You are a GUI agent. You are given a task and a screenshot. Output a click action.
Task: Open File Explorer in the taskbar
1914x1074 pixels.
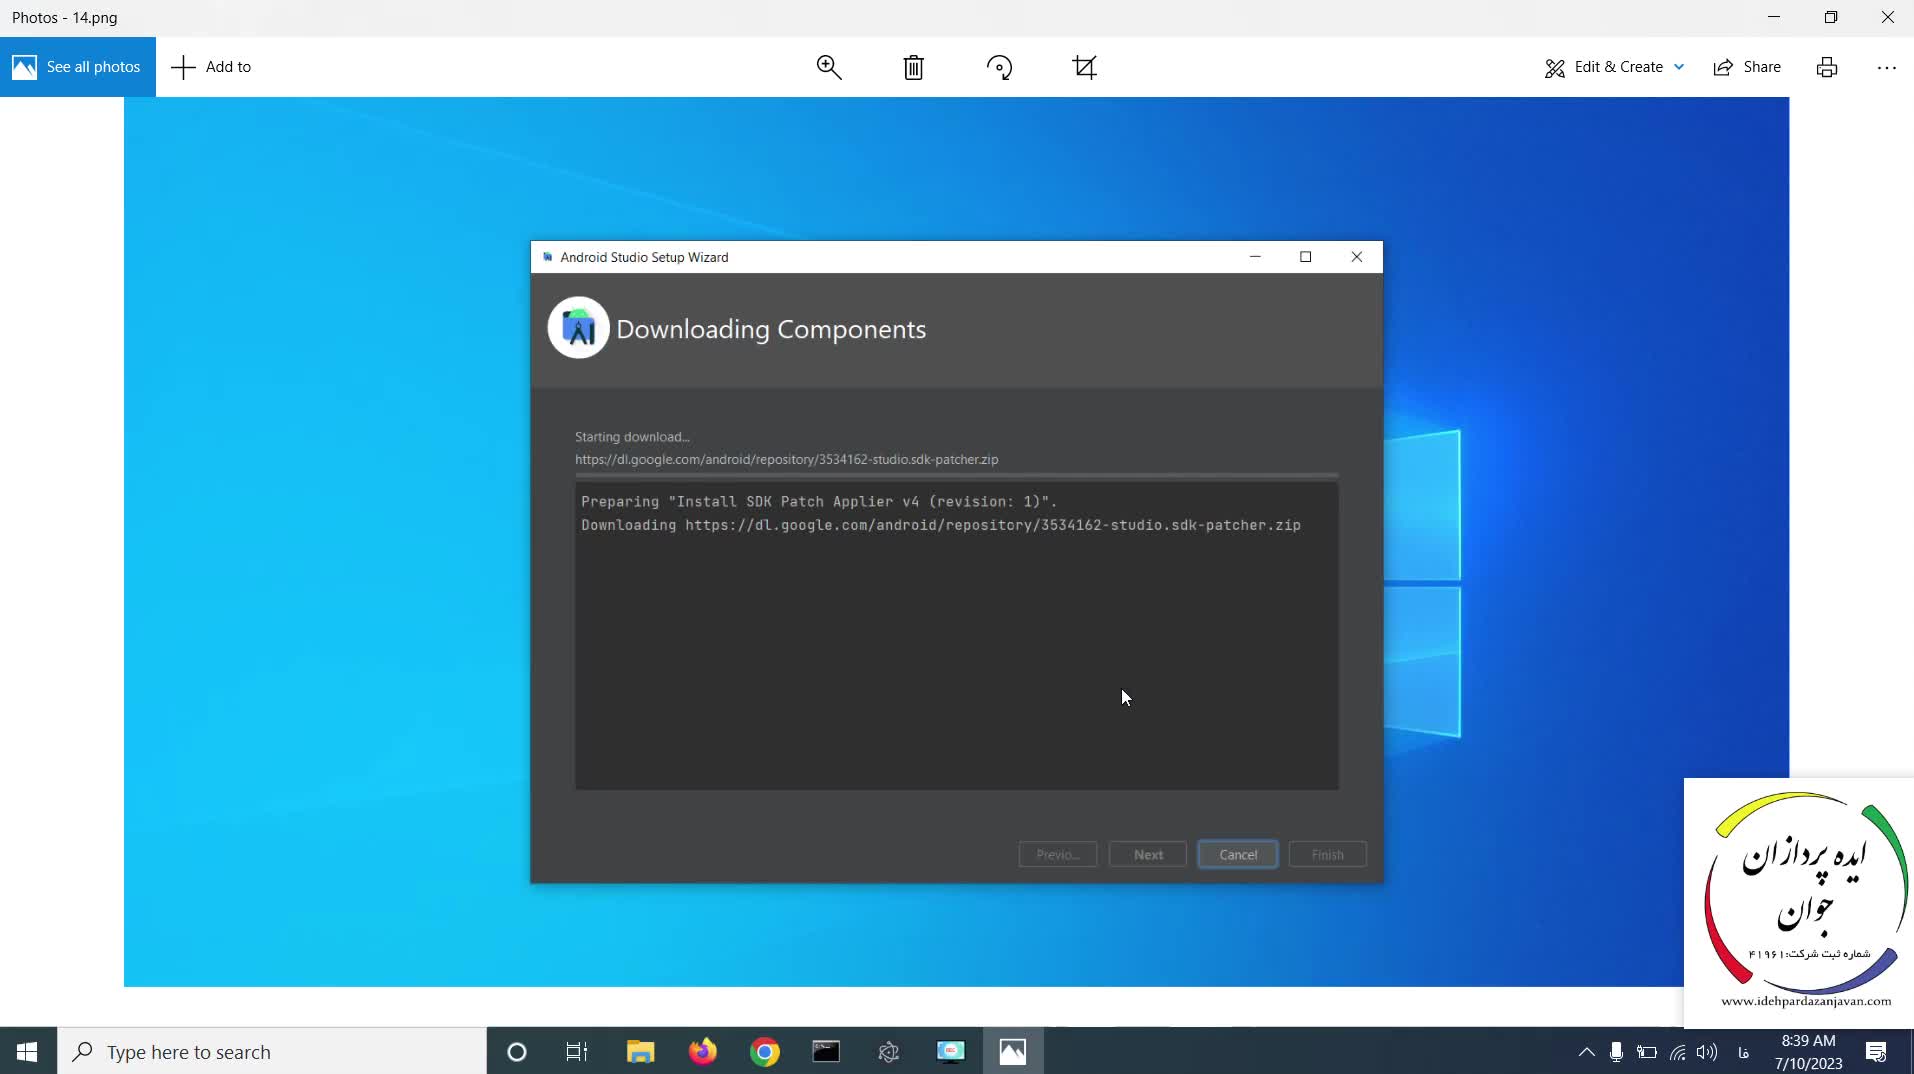[x=640, y=1052]
